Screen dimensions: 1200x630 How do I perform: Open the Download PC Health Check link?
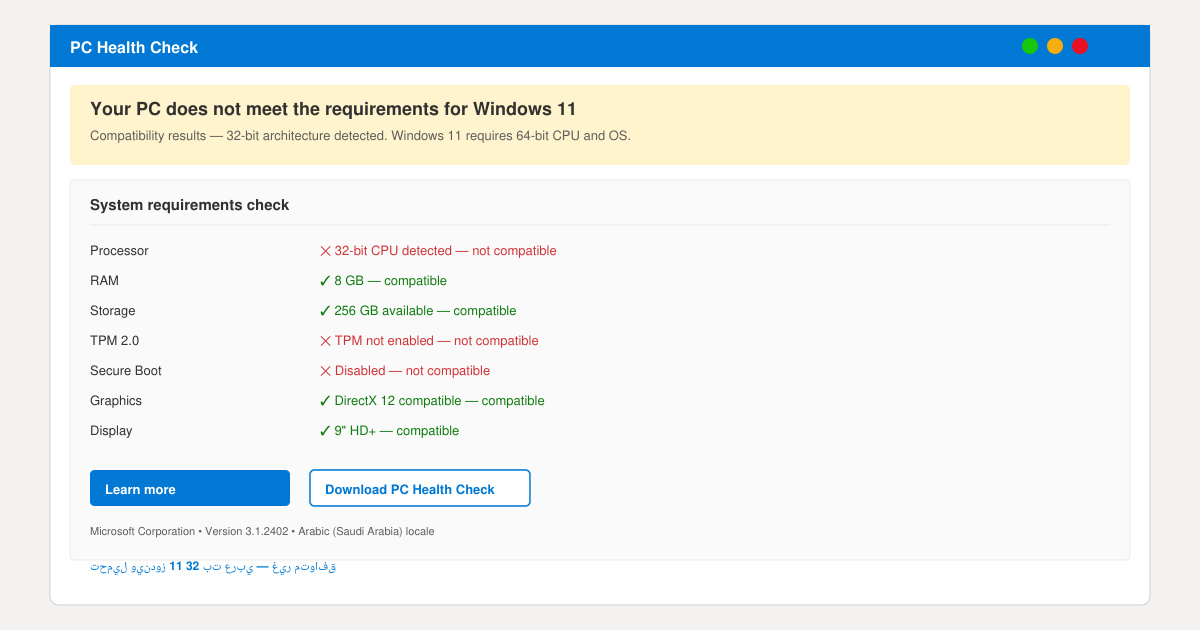tap(420, 488)
